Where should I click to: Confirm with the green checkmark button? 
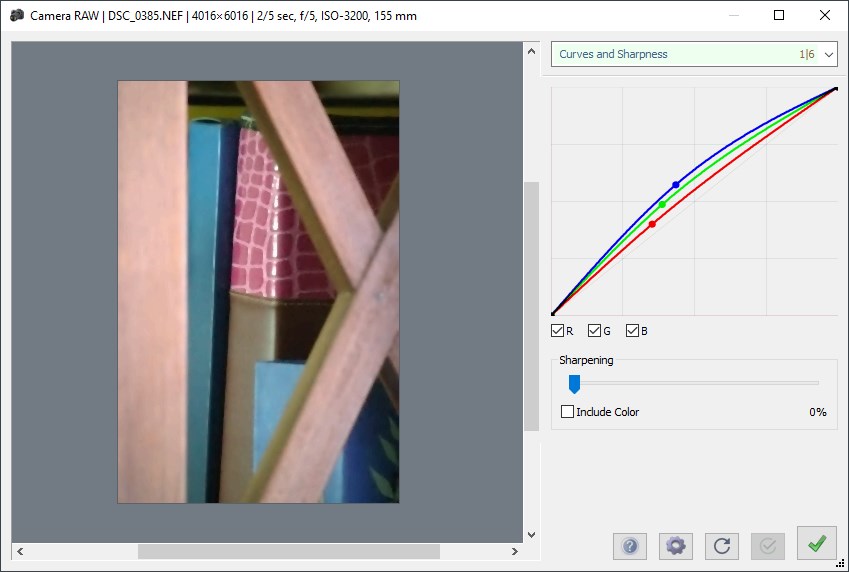[817, 543]
